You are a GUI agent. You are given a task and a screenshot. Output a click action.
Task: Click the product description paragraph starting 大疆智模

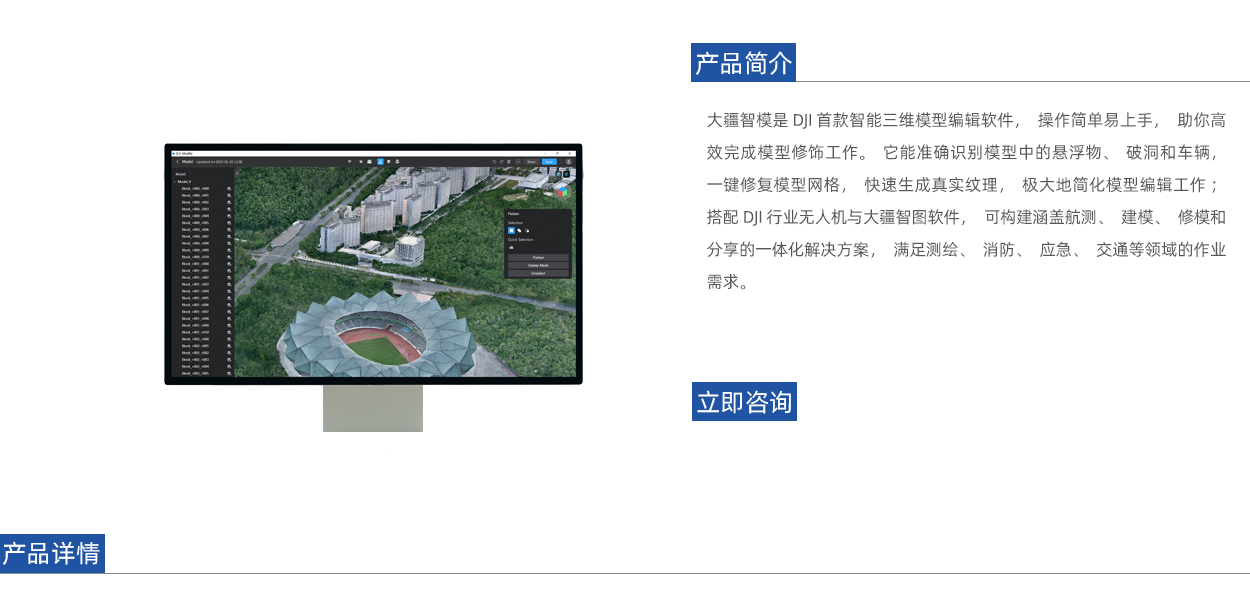[966, 201]
